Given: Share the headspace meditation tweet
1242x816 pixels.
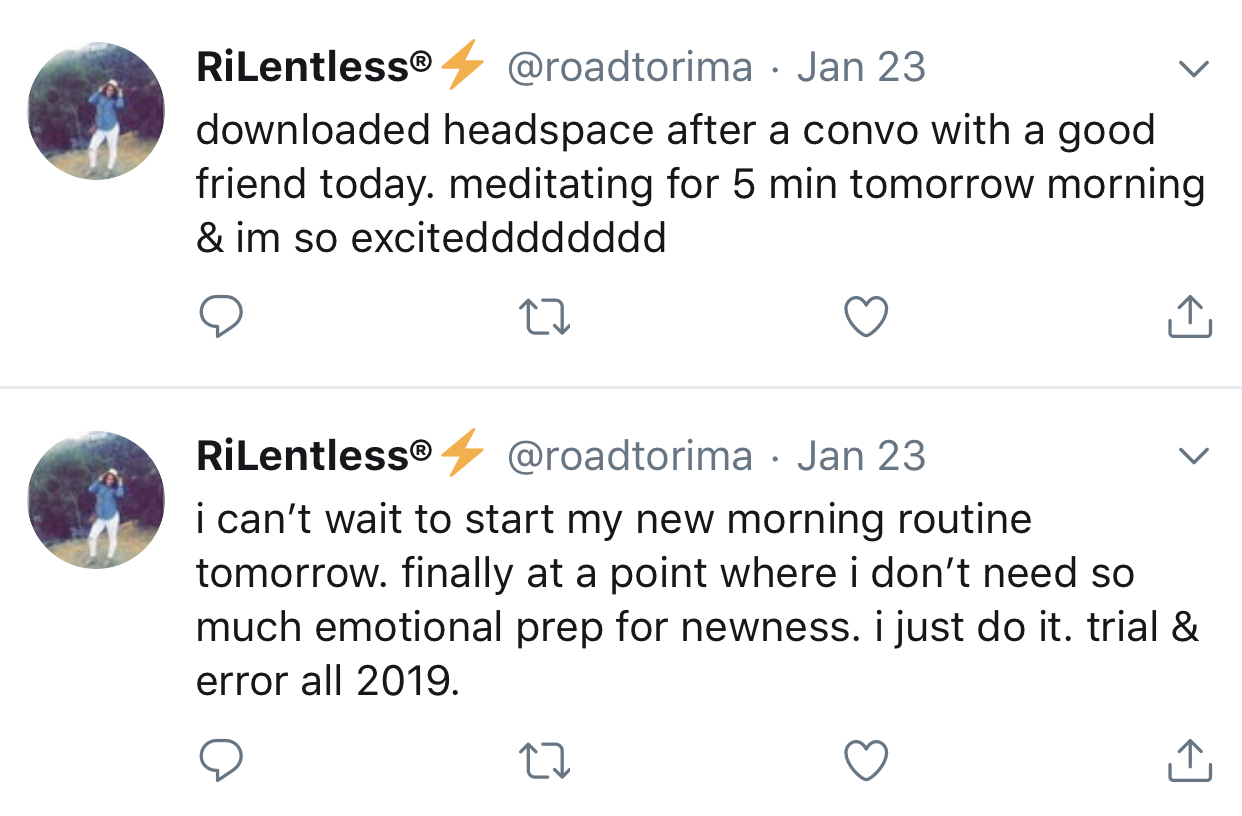Looking at the screenshot, I should pyautogui.click(x=1190, y=316).
